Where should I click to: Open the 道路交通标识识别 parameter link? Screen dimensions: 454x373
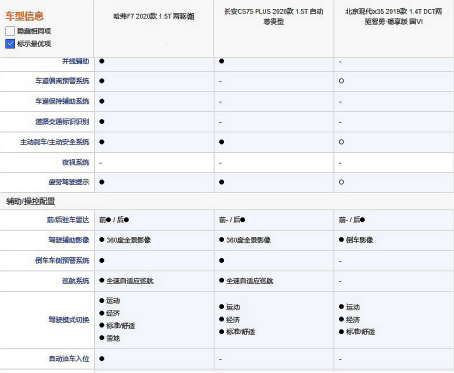[62, 122]
